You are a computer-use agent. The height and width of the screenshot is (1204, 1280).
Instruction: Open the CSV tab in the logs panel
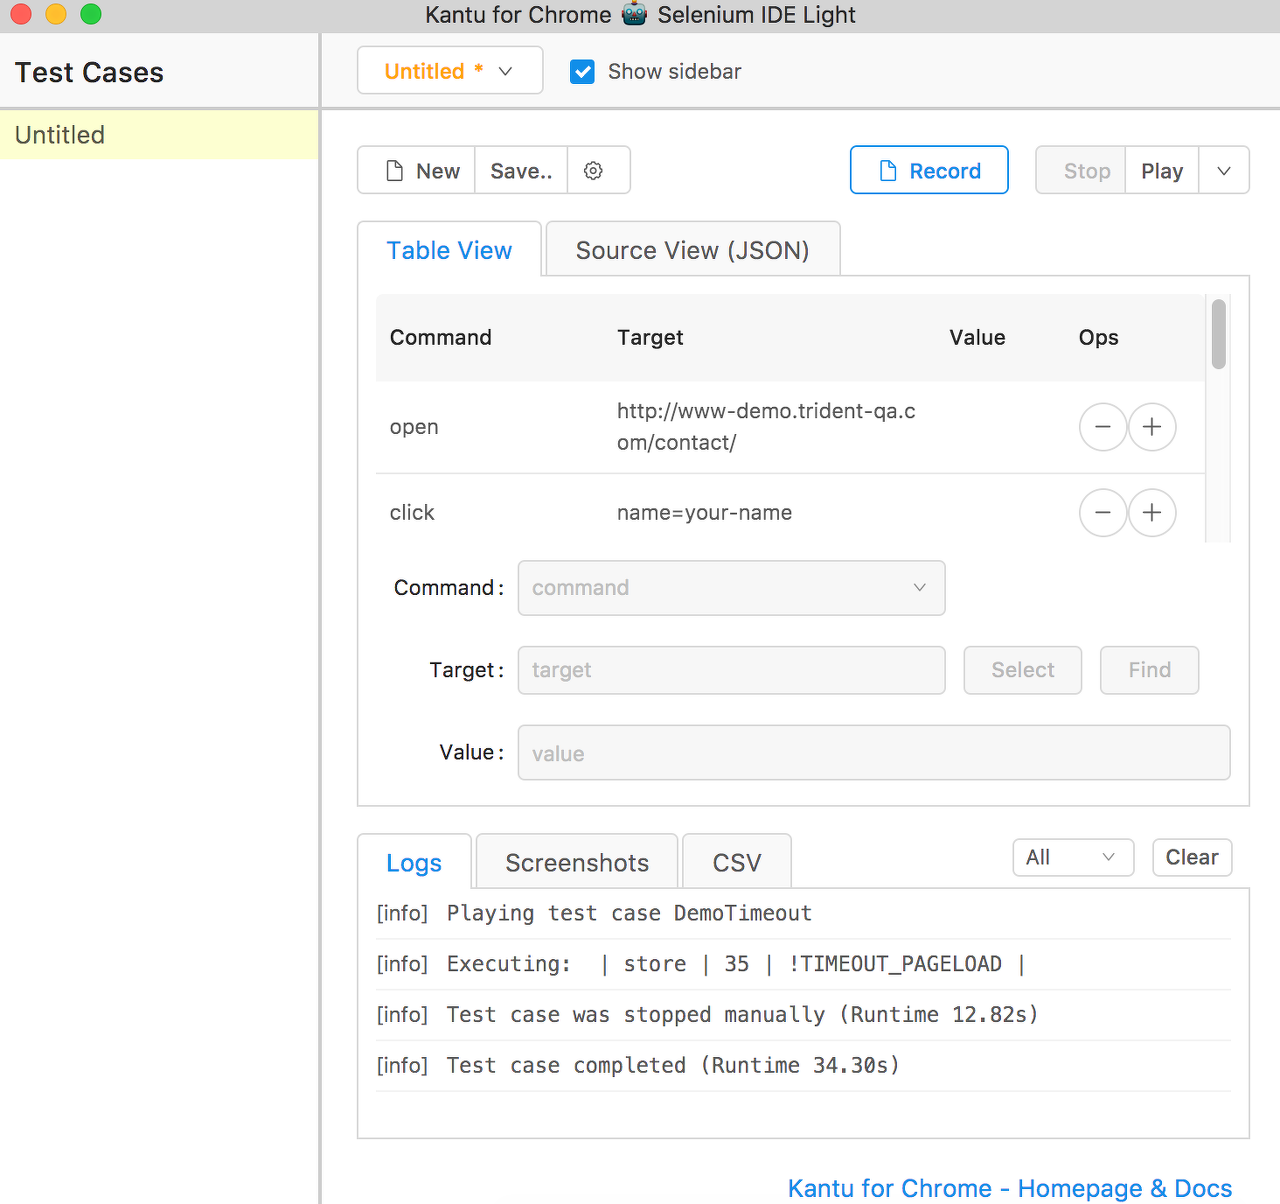pos(736,860)
